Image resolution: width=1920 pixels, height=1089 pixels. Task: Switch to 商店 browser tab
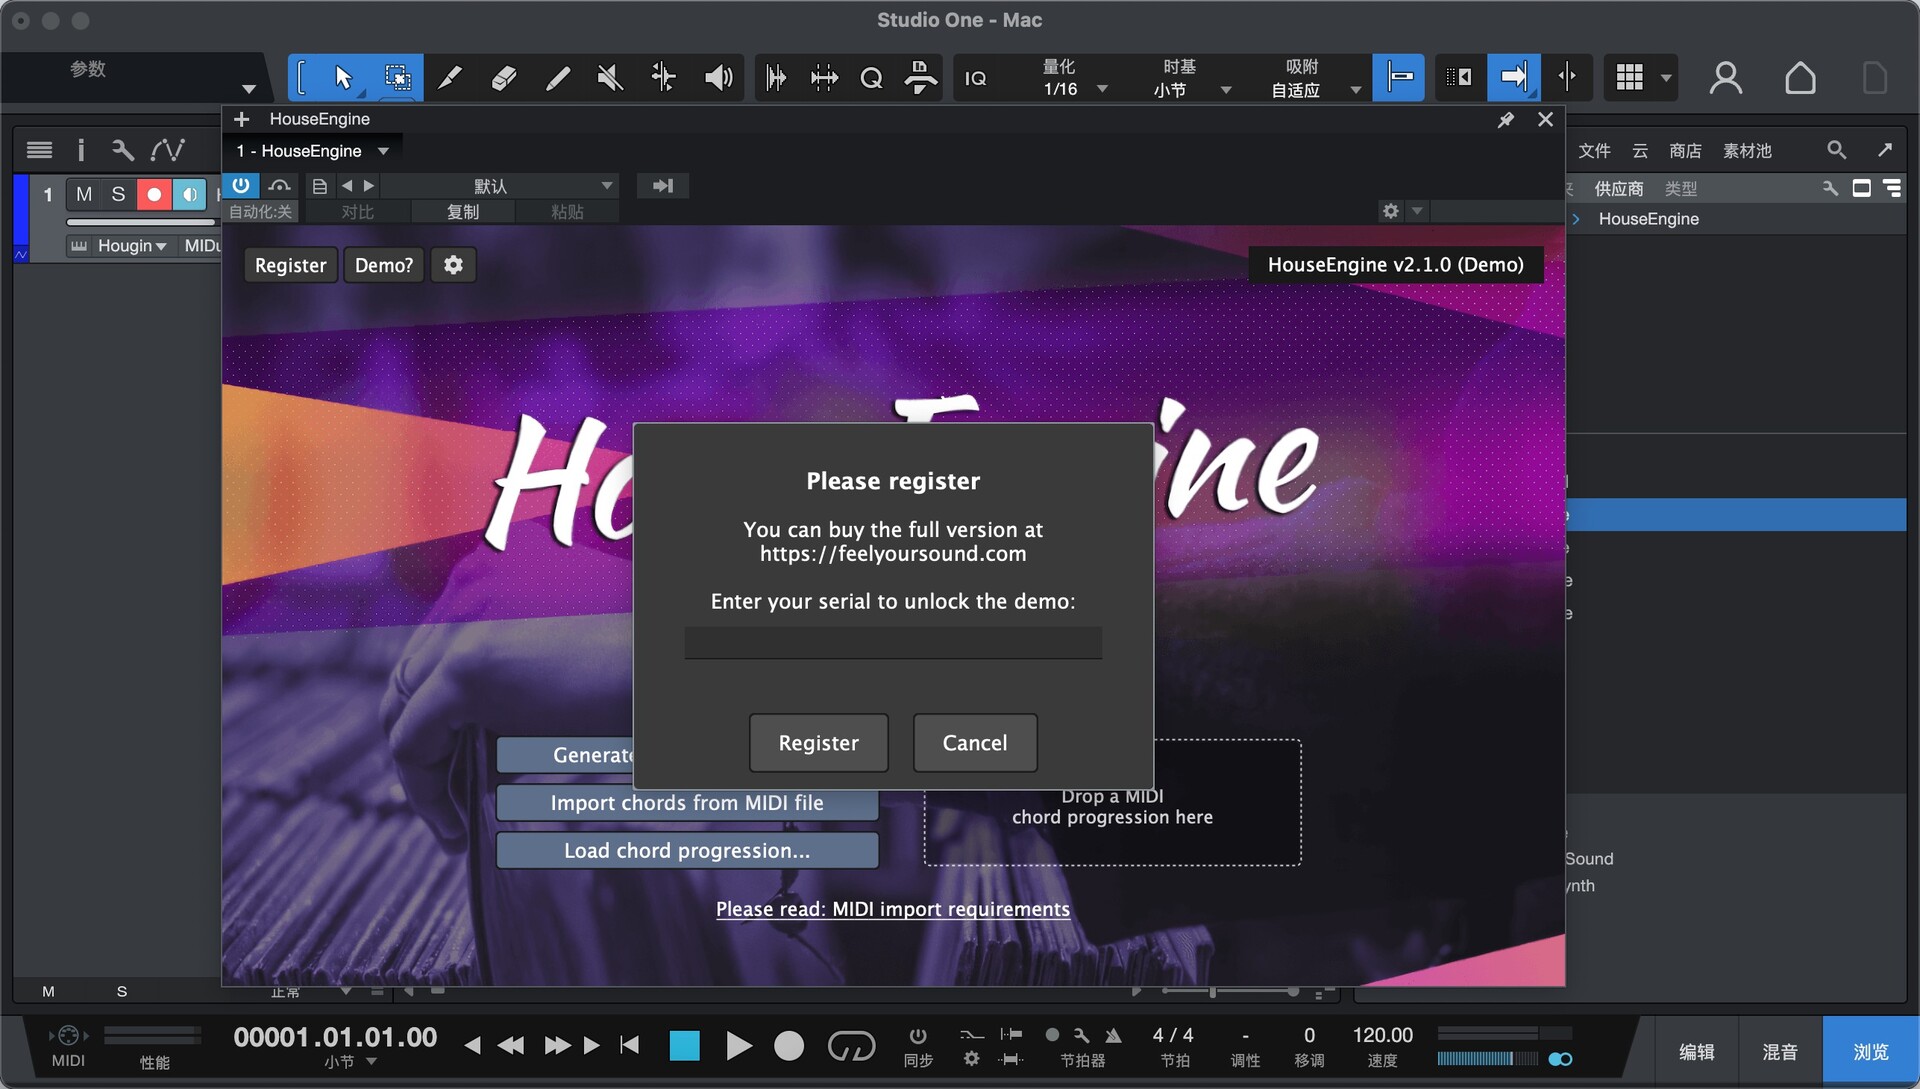1685,151
